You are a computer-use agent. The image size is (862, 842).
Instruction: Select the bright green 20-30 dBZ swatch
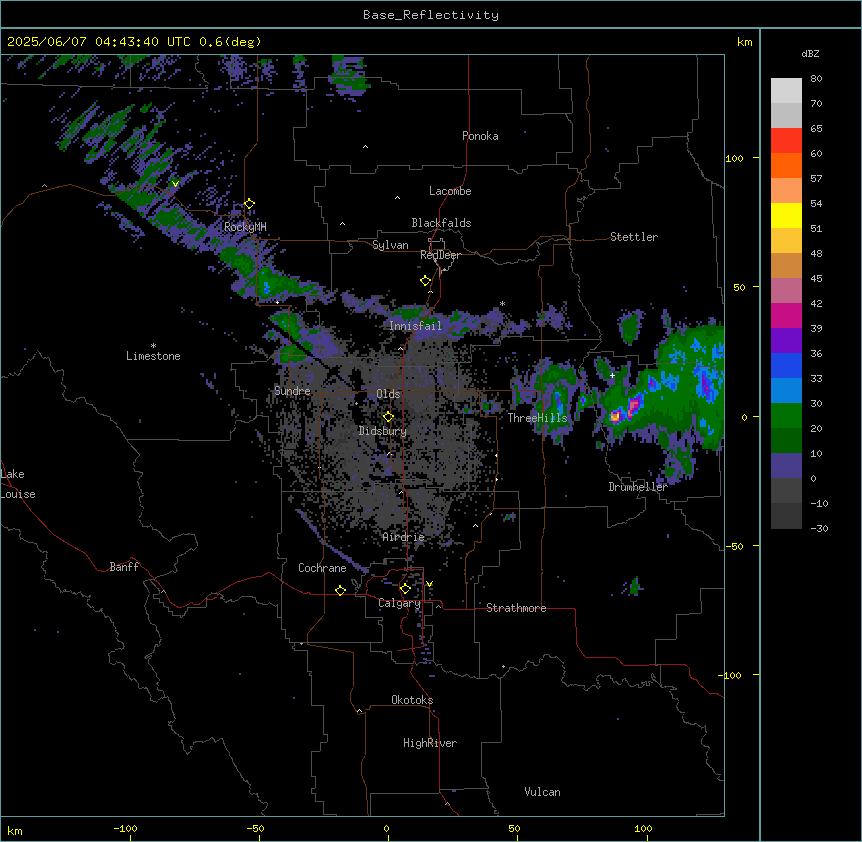pyautogui.click(x=786, y=416)
